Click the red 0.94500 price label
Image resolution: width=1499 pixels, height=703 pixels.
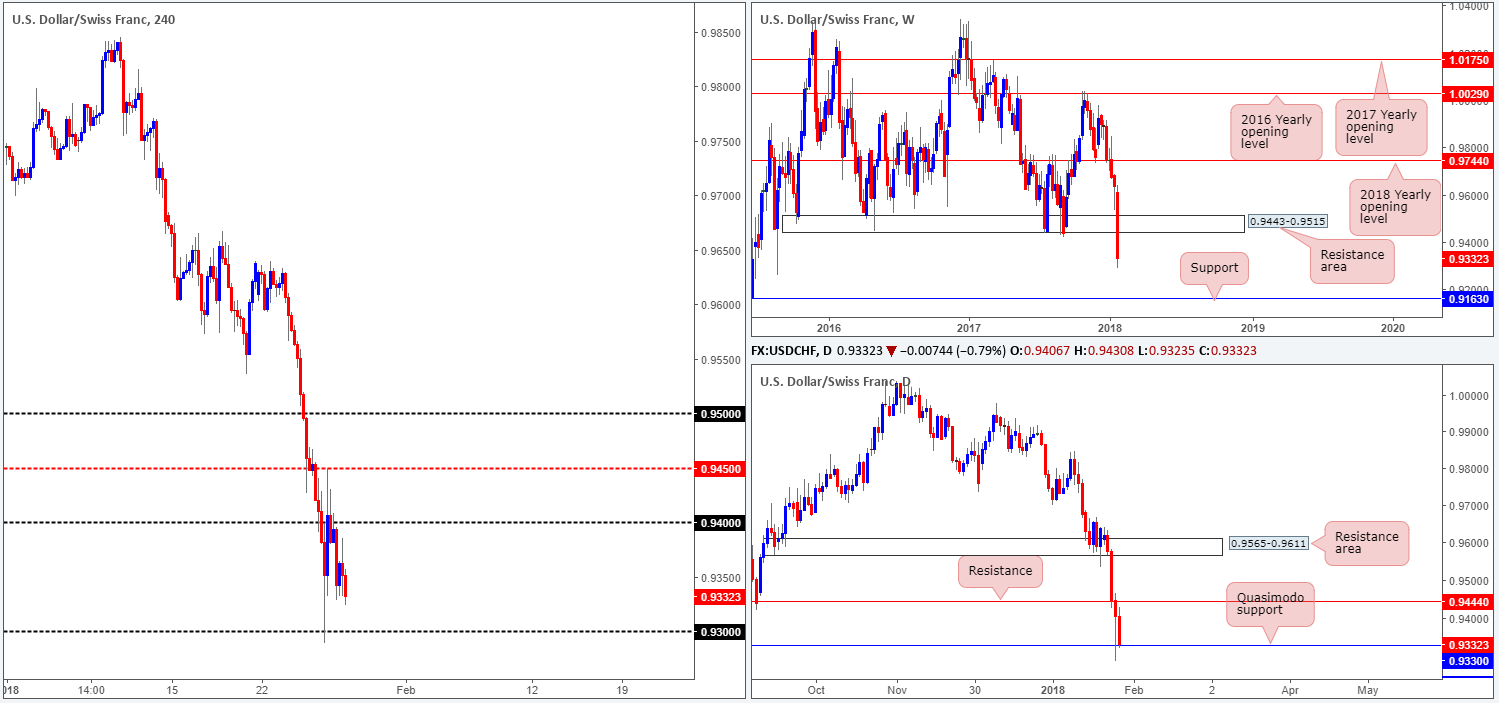point(719,468)
